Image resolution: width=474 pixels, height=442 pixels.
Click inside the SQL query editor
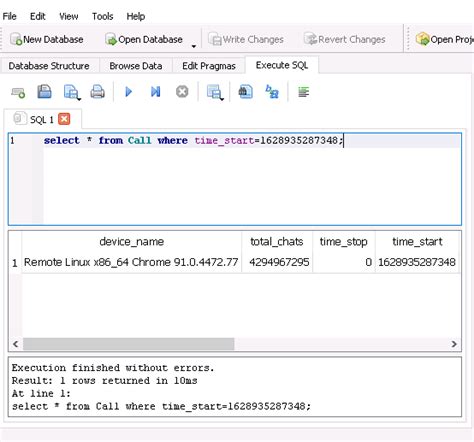tap(235, 179)
